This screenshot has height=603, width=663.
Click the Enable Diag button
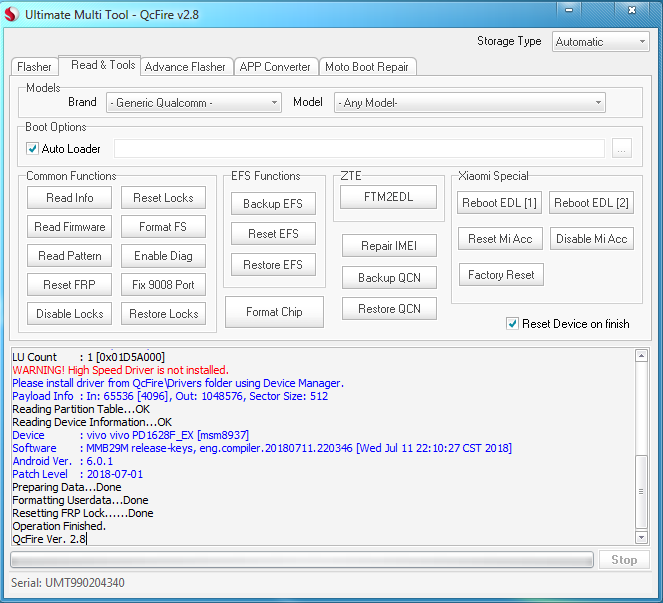(x=163, y=256)
